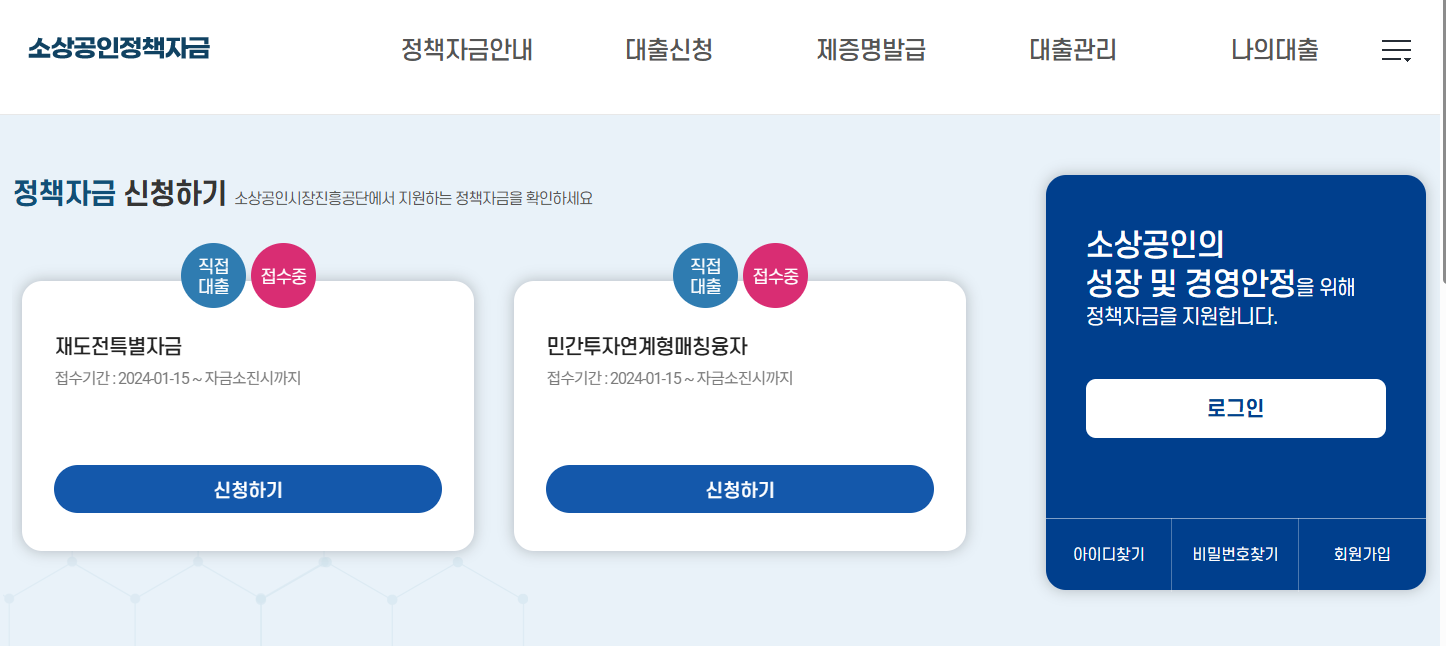Click the 비밀번호찾기 link

coord(1234,554)
